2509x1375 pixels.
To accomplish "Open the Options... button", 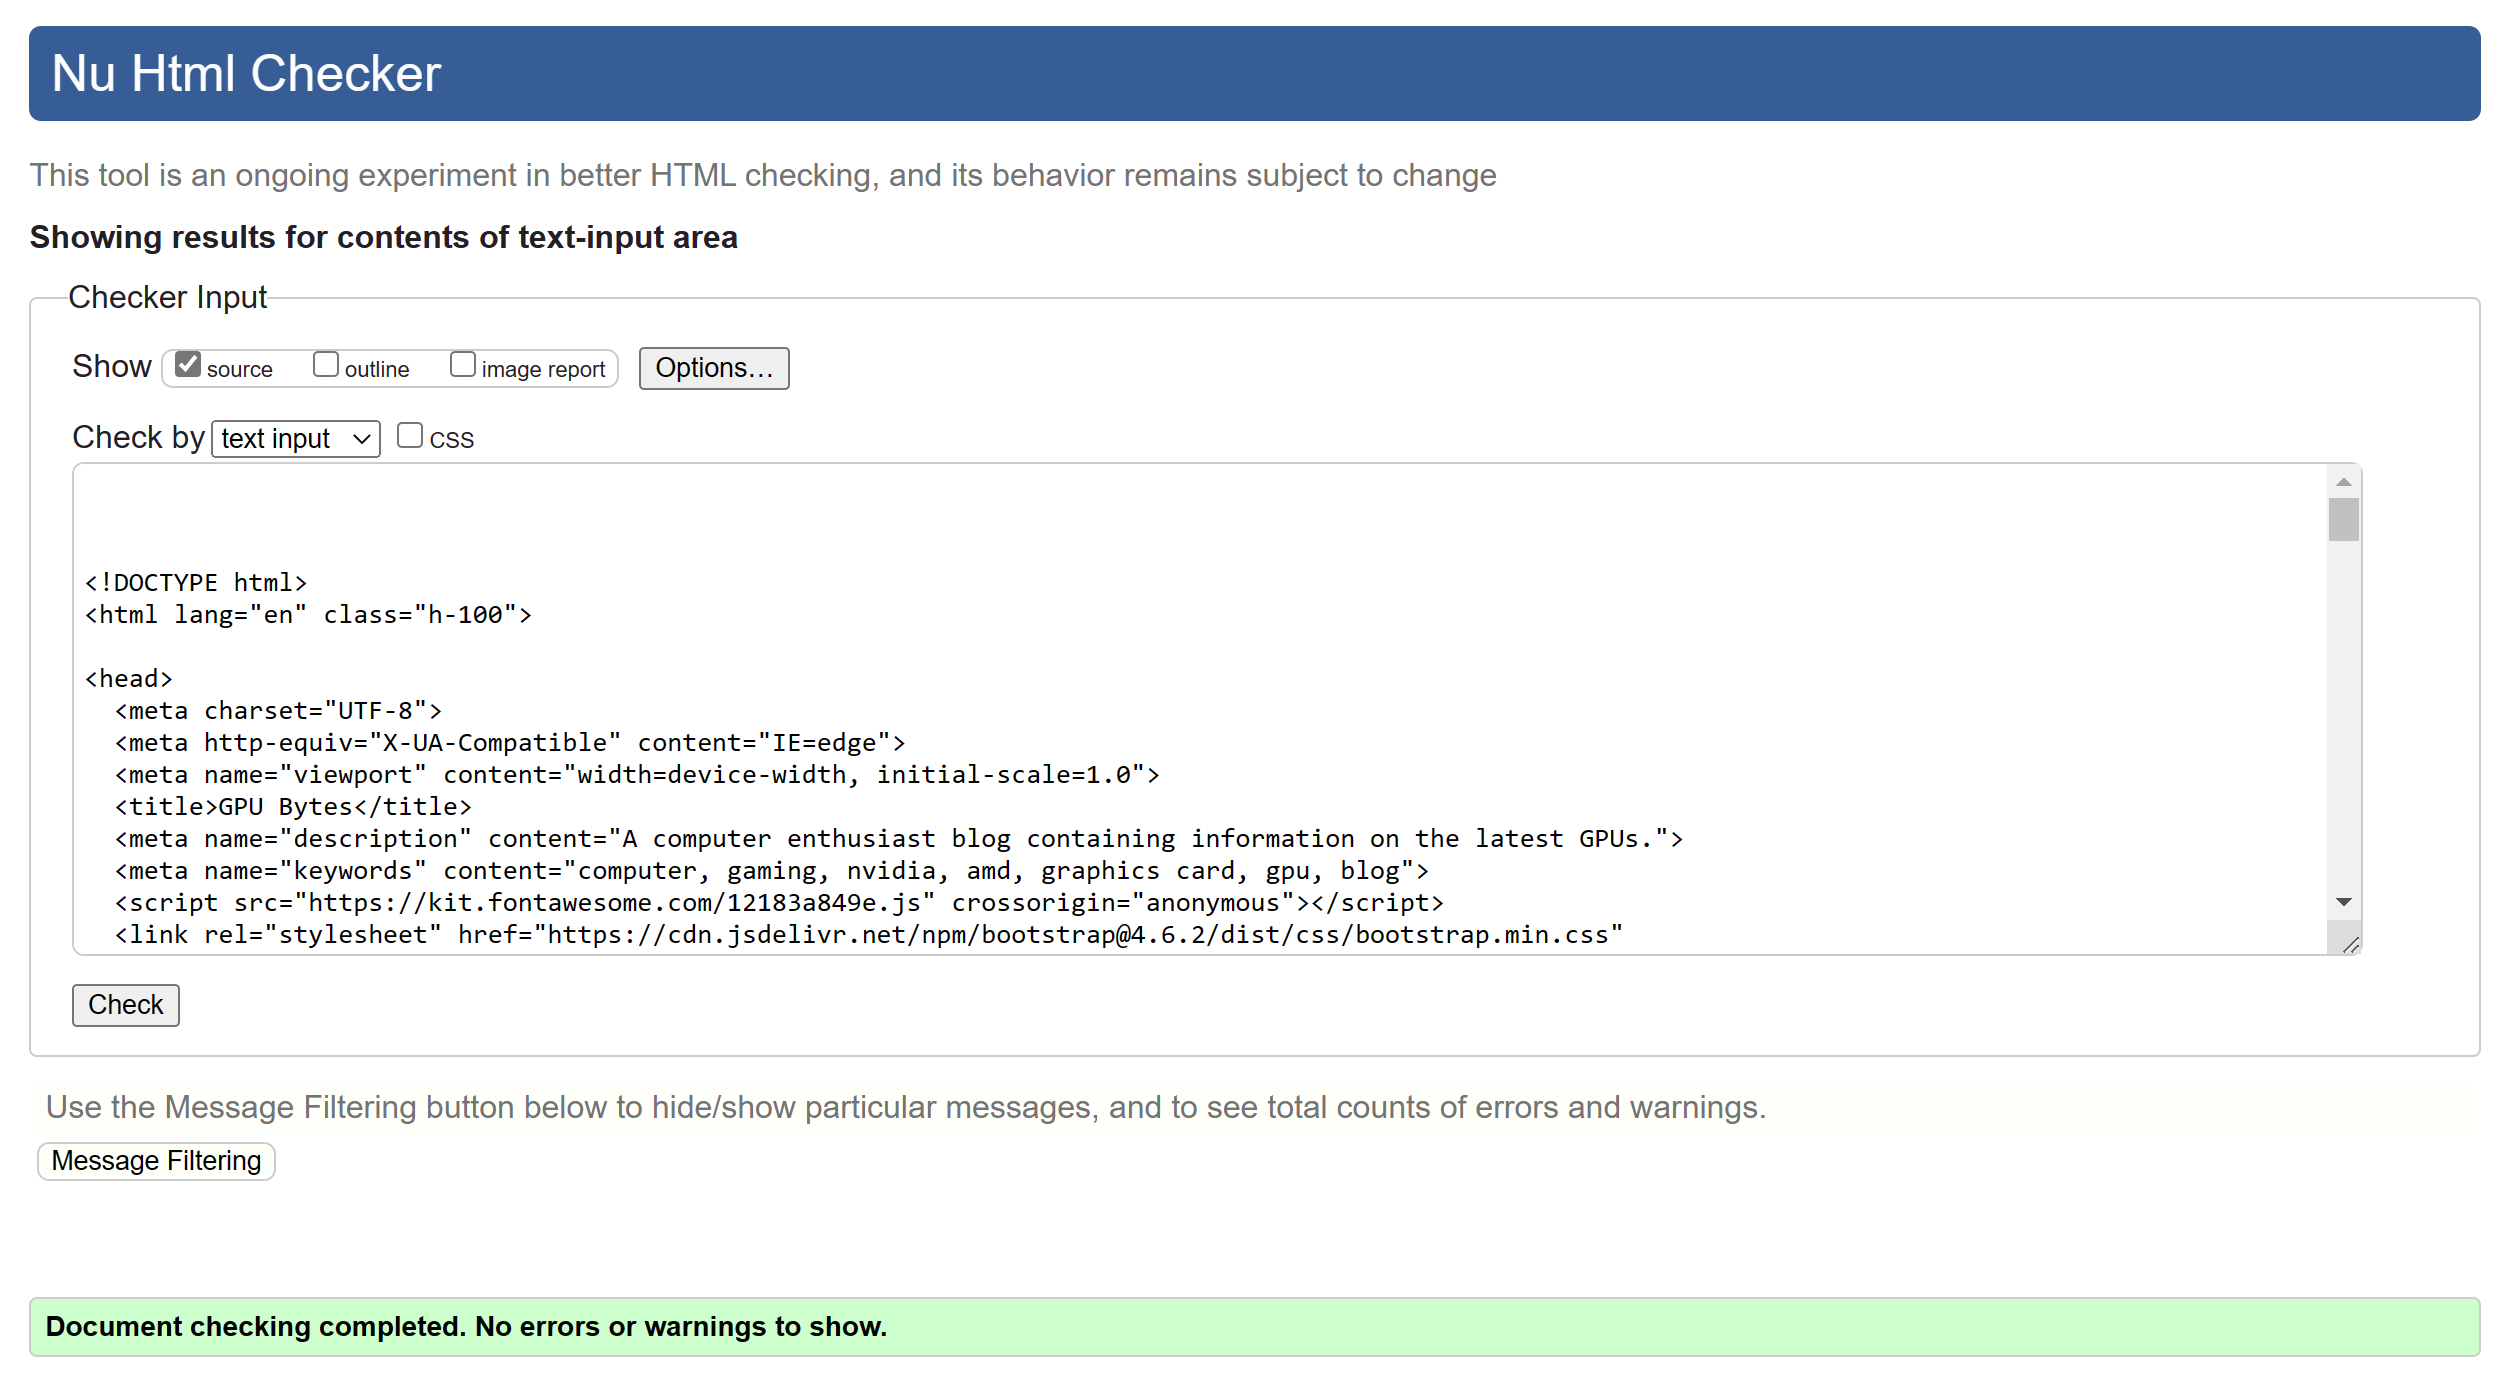I will coord(713,368).
